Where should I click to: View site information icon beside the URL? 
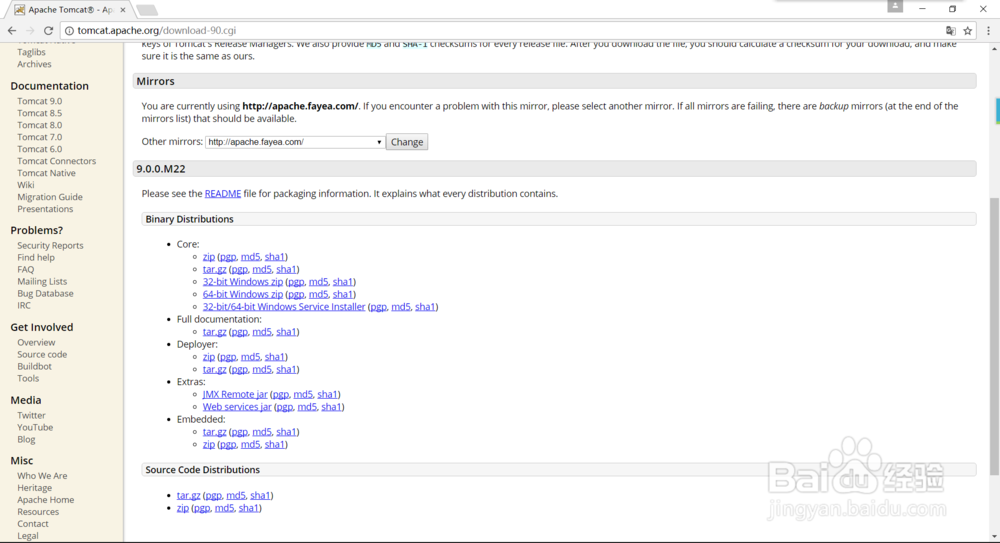[x=70, y=31]
